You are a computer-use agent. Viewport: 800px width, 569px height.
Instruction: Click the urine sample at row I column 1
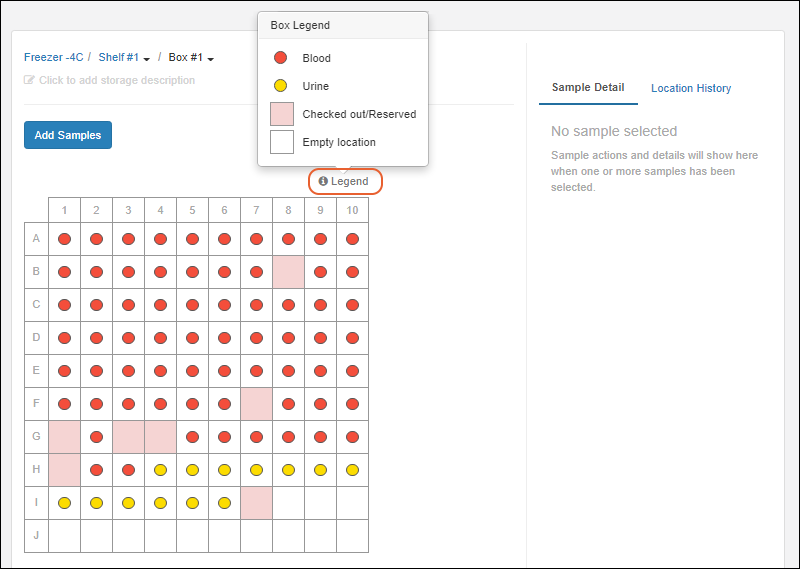[64, 503]
